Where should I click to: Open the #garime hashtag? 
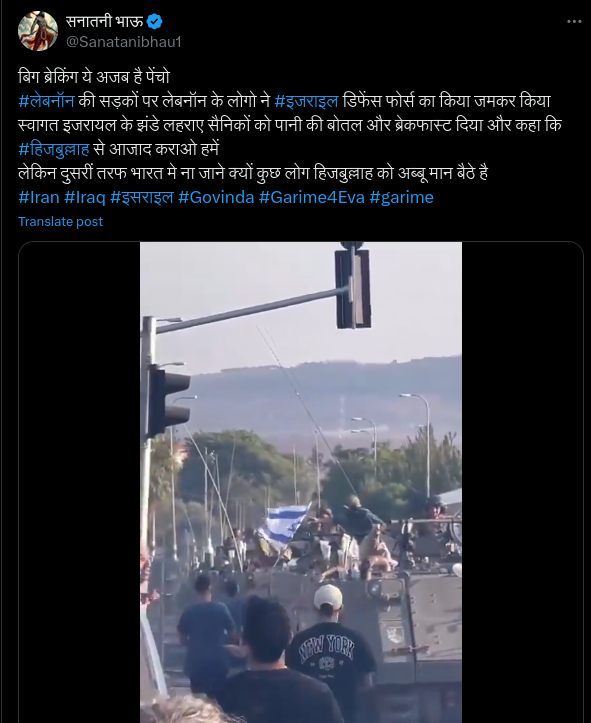click(402, 197)
